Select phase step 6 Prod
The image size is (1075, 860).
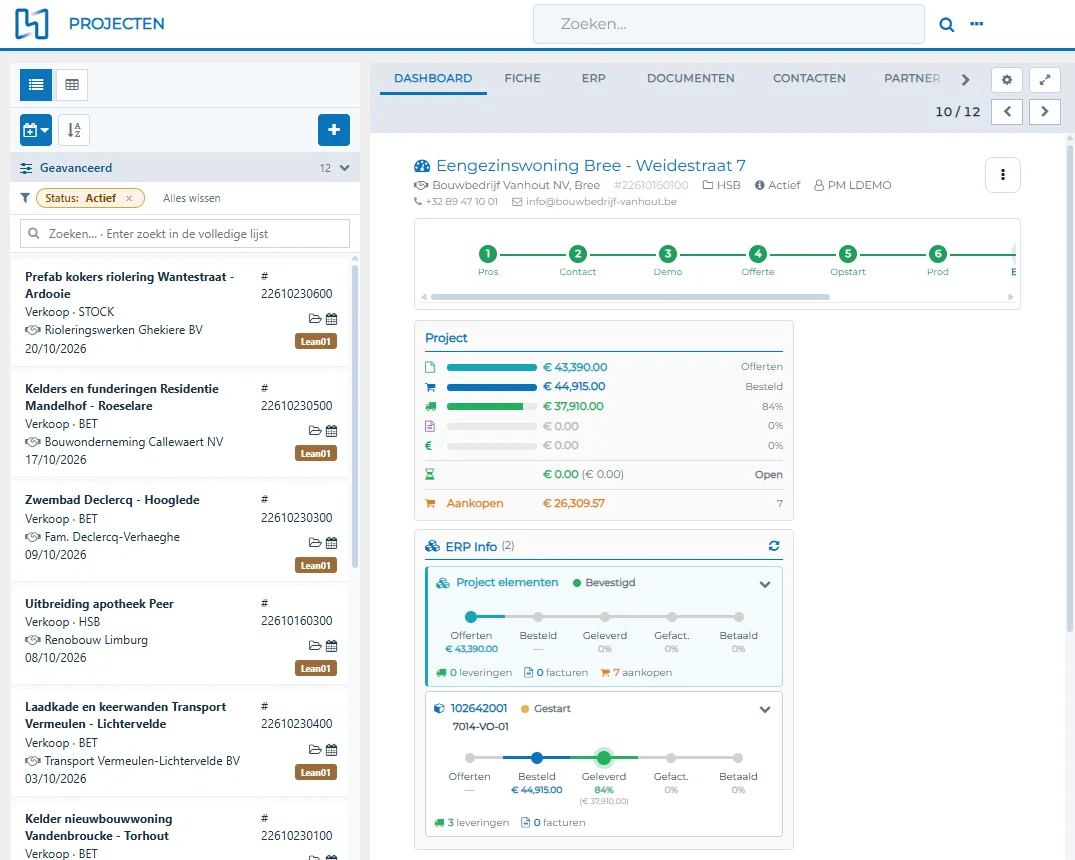click(x=937, y=254)
